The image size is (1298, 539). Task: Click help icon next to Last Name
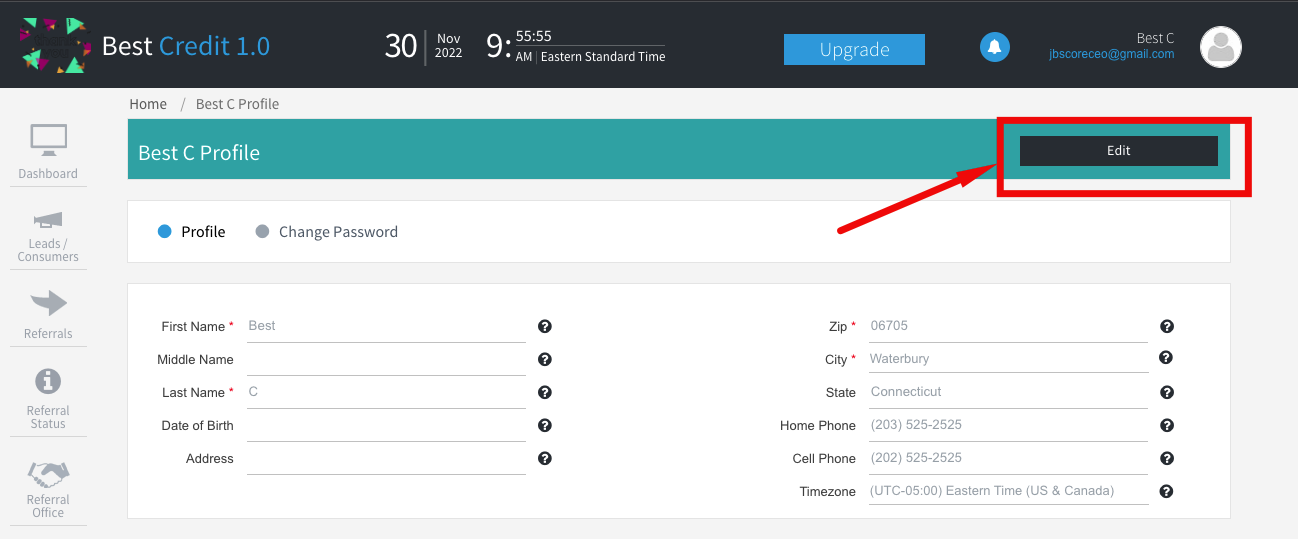coord(545,392)
